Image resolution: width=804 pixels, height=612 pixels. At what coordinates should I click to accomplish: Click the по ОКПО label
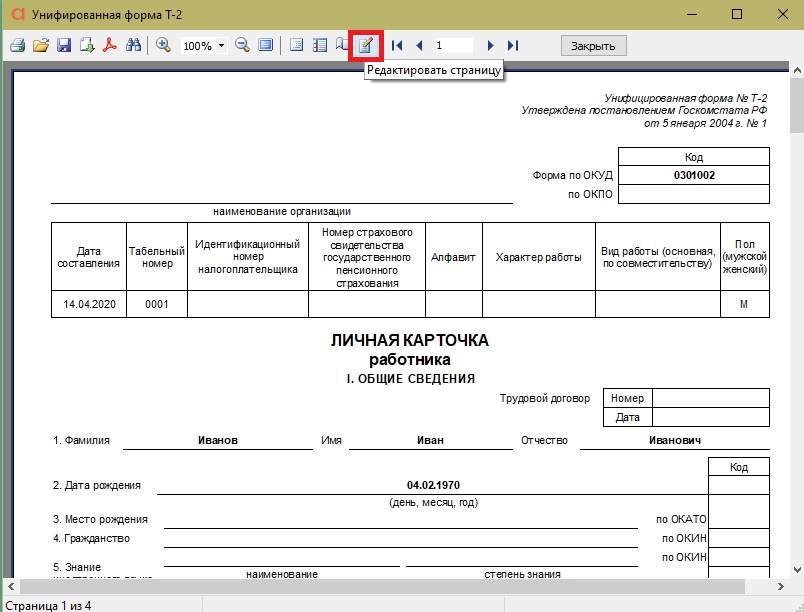(x=590, y=194)
